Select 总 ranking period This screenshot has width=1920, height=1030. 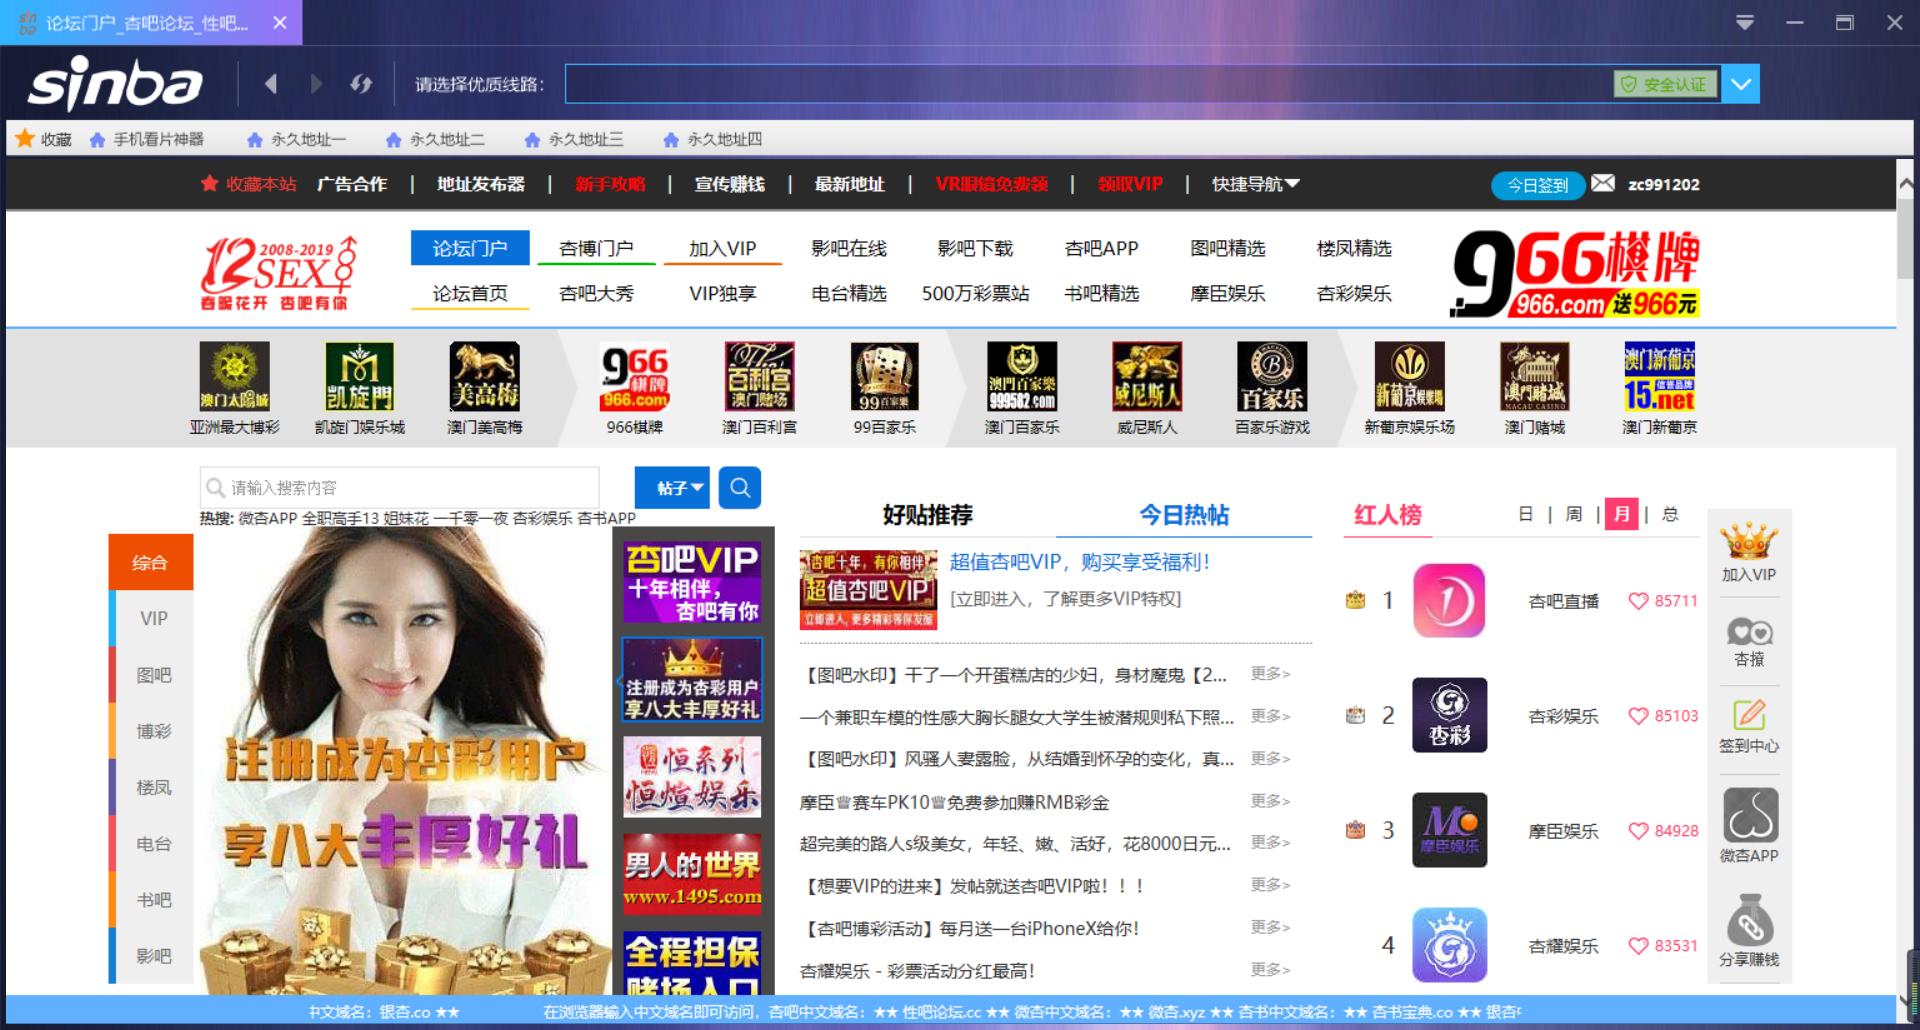pos(1670,514)
